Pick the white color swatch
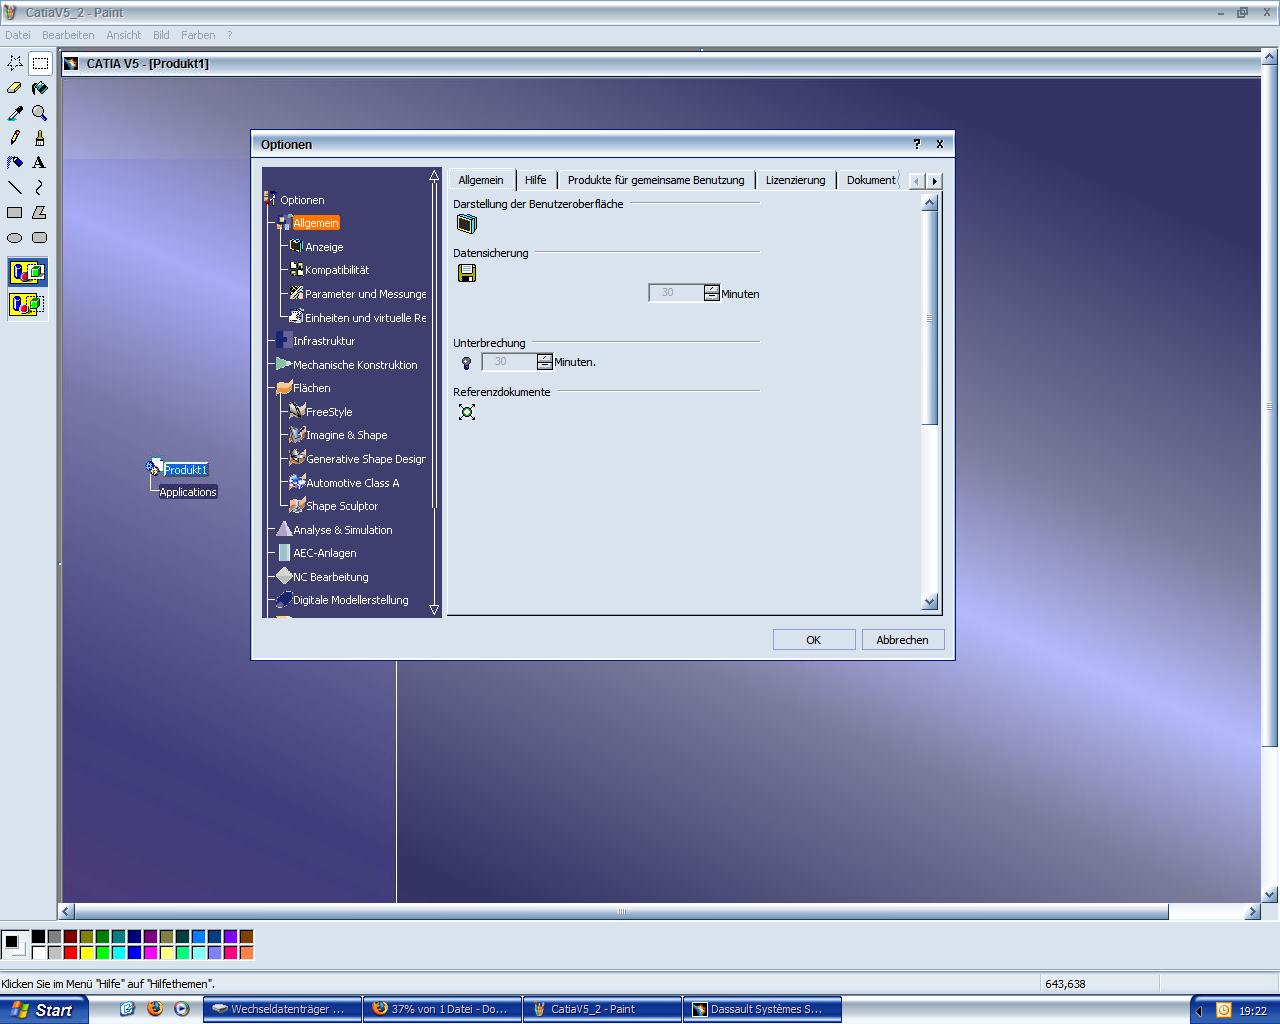The image size is (1280, 1024). pyautogui.click(x=38, y=953)
